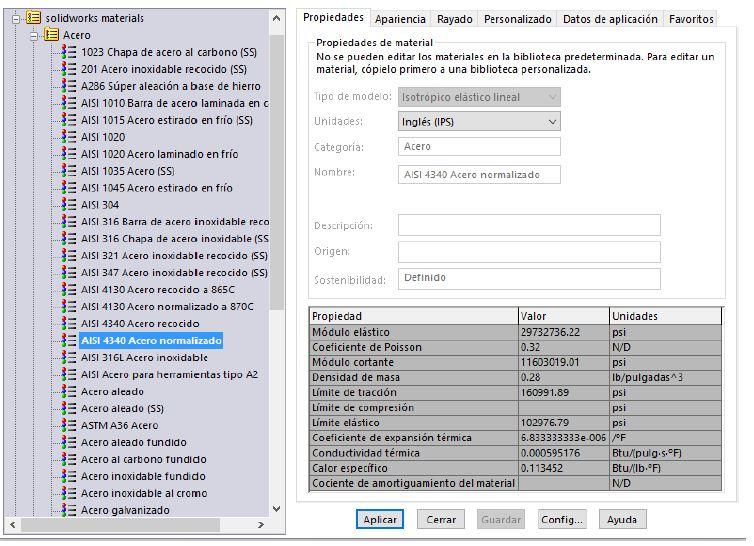This screenshot has width=754, height=546.
Task: Click the material icon beside AISI 304
Action: (69, 205)
